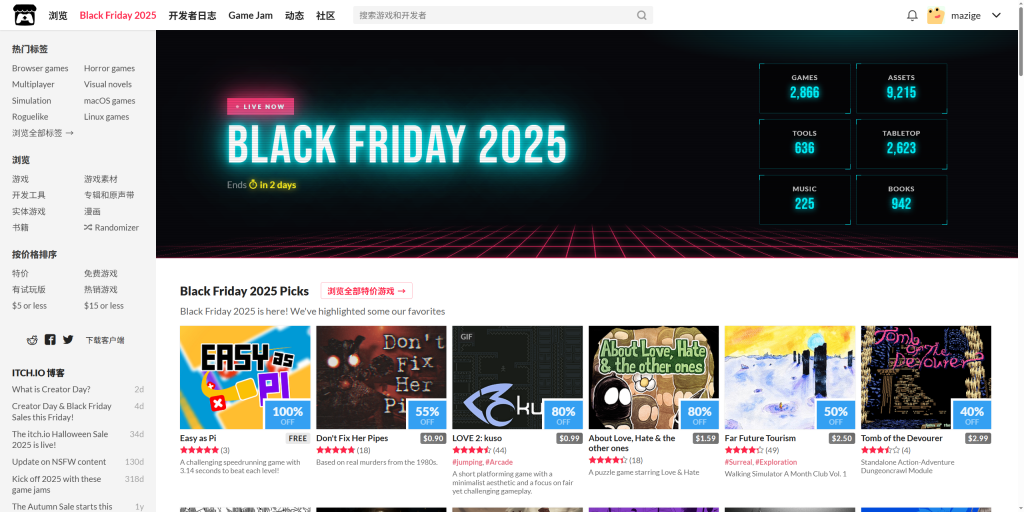Open the Easy as Pi thumbnail
Screen dimensions: 1024x512
[245, 377]
